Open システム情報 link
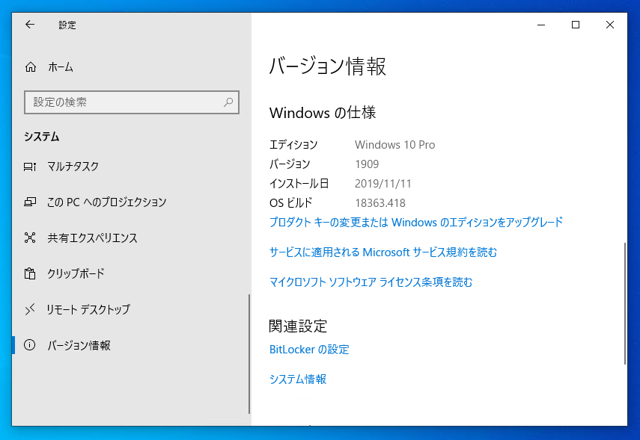The width and height of the screenshot is (640, 440). (x=298, y=379)
